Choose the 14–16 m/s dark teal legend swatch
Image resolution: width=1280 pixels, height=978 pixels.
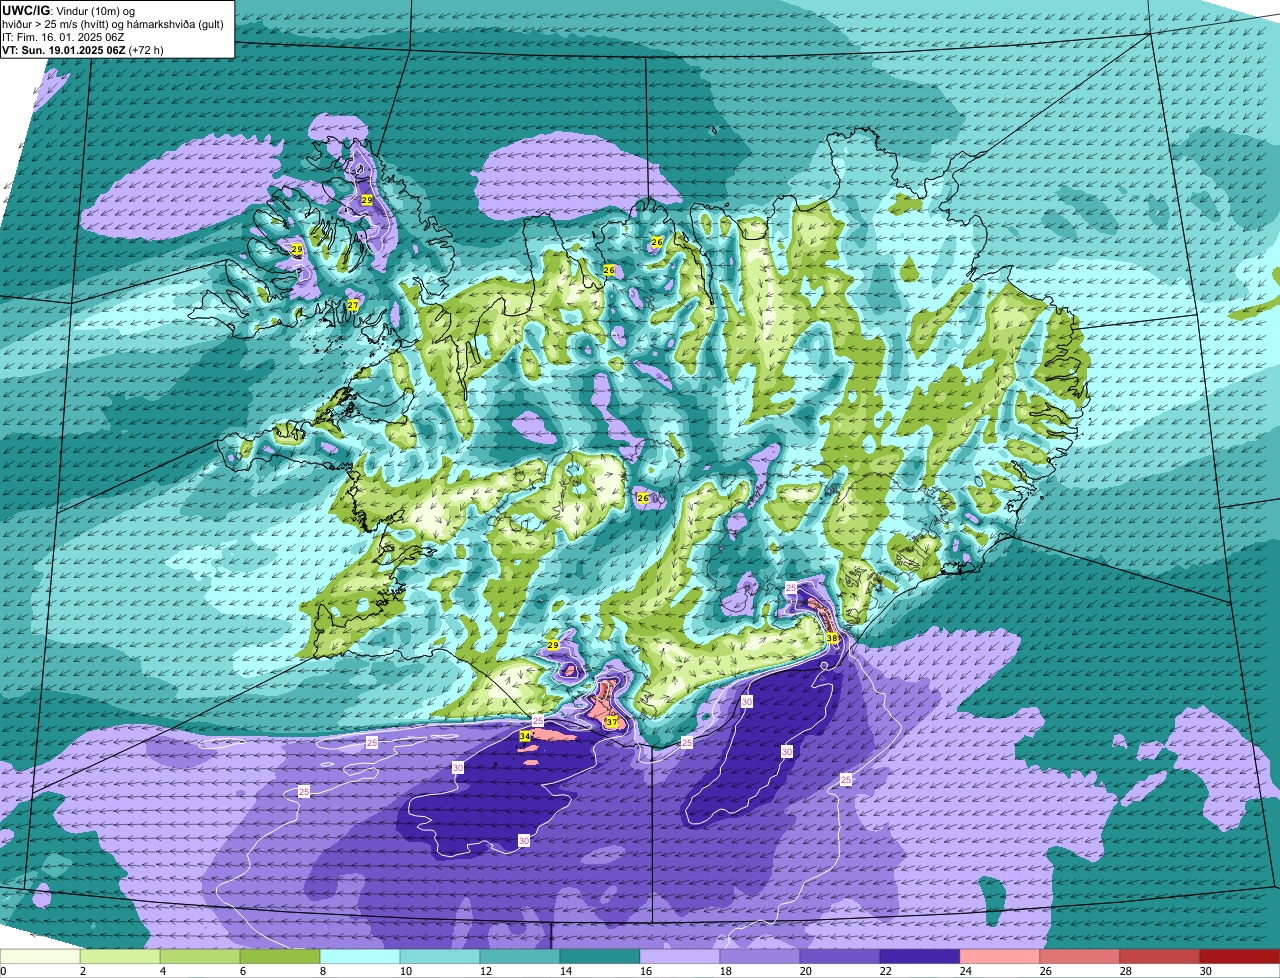pos(600,957)
